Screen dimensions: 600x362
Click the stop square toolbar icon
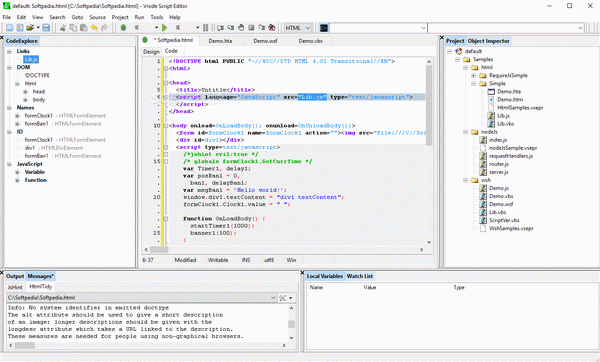251,28
